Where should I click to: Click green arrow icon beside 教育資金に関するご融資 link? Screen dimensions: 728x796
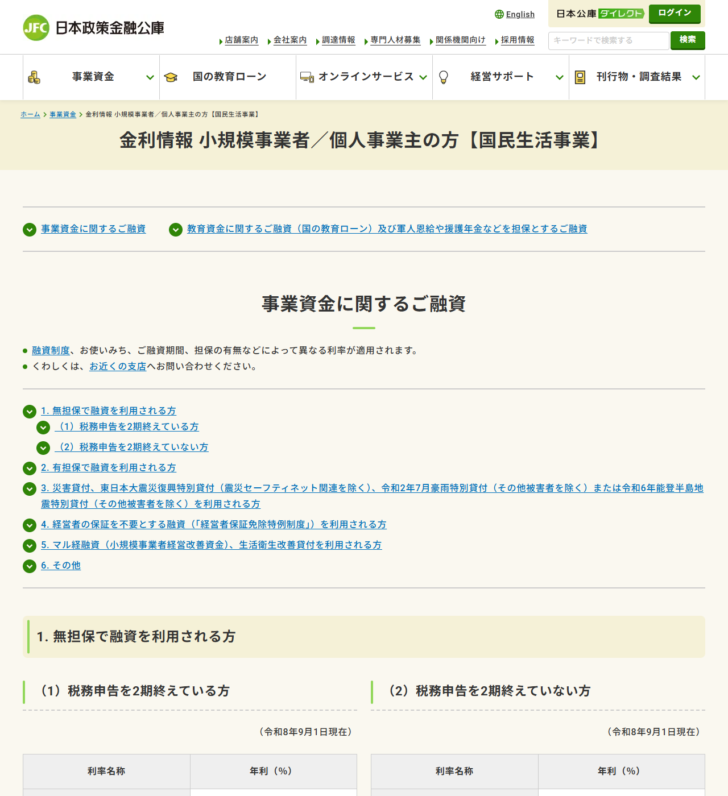(176, 229)
